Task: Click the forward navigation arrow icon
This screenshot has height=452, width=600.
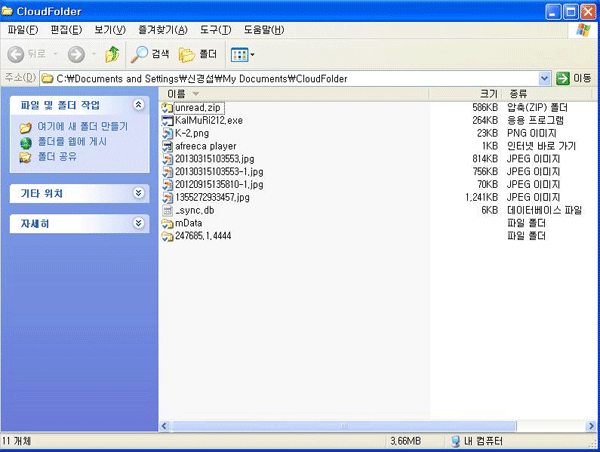Action: point(76,54)
